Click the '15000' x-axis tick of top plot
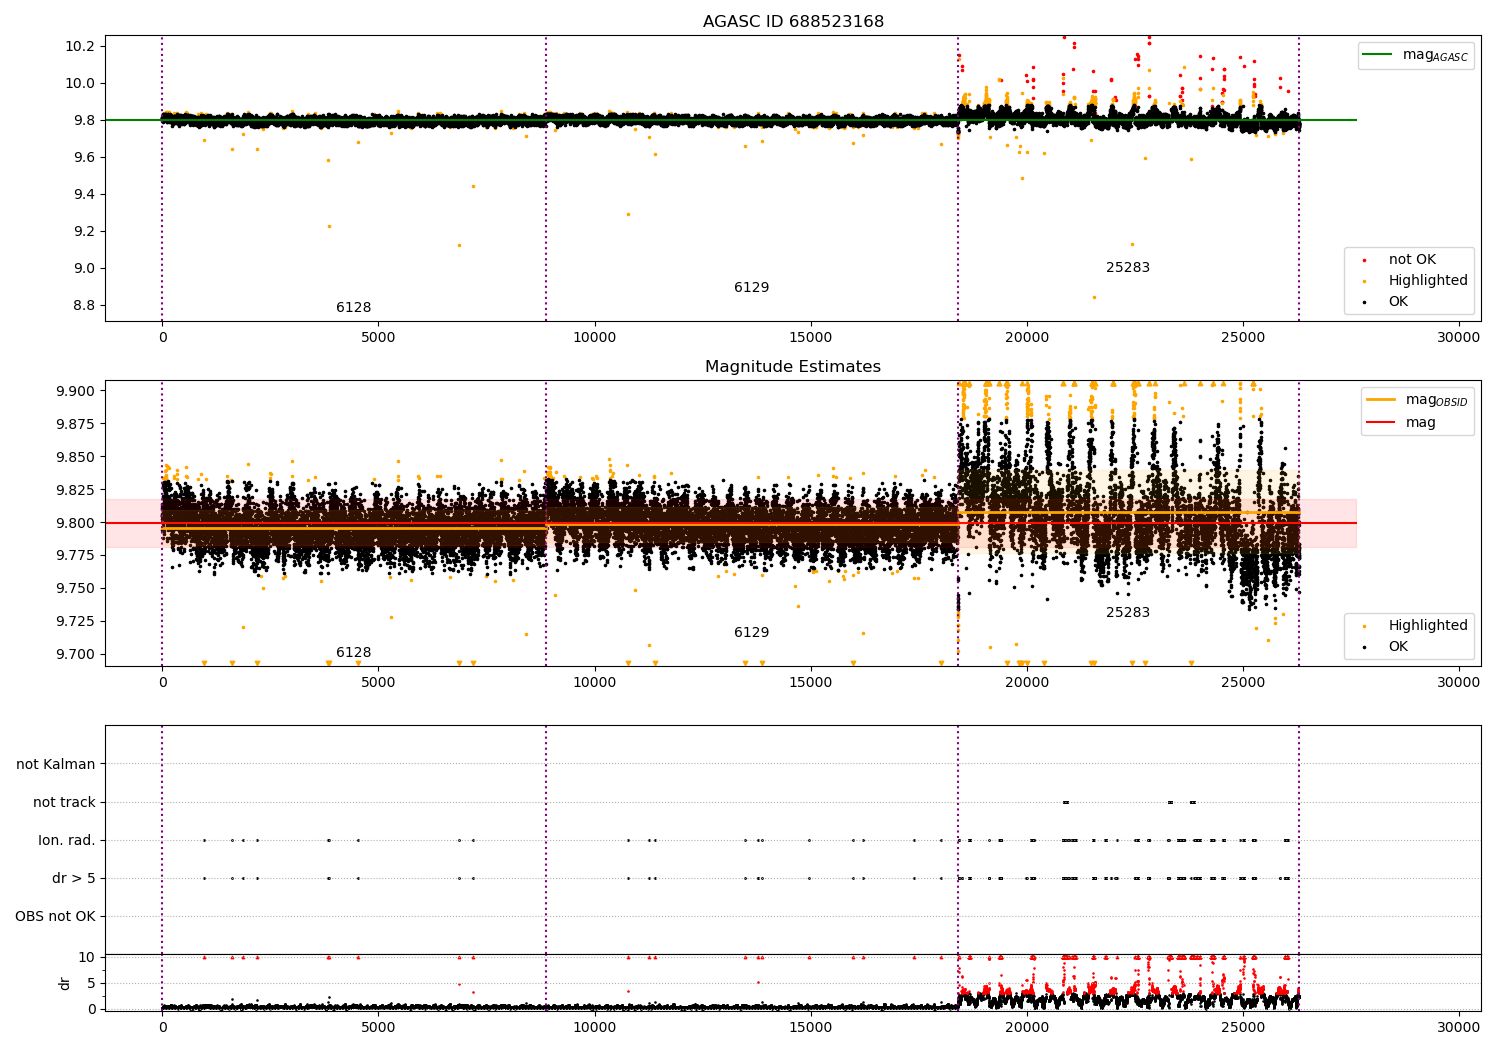Image resolution: width=1500 pixels, height=1050 pixels. 810,338
